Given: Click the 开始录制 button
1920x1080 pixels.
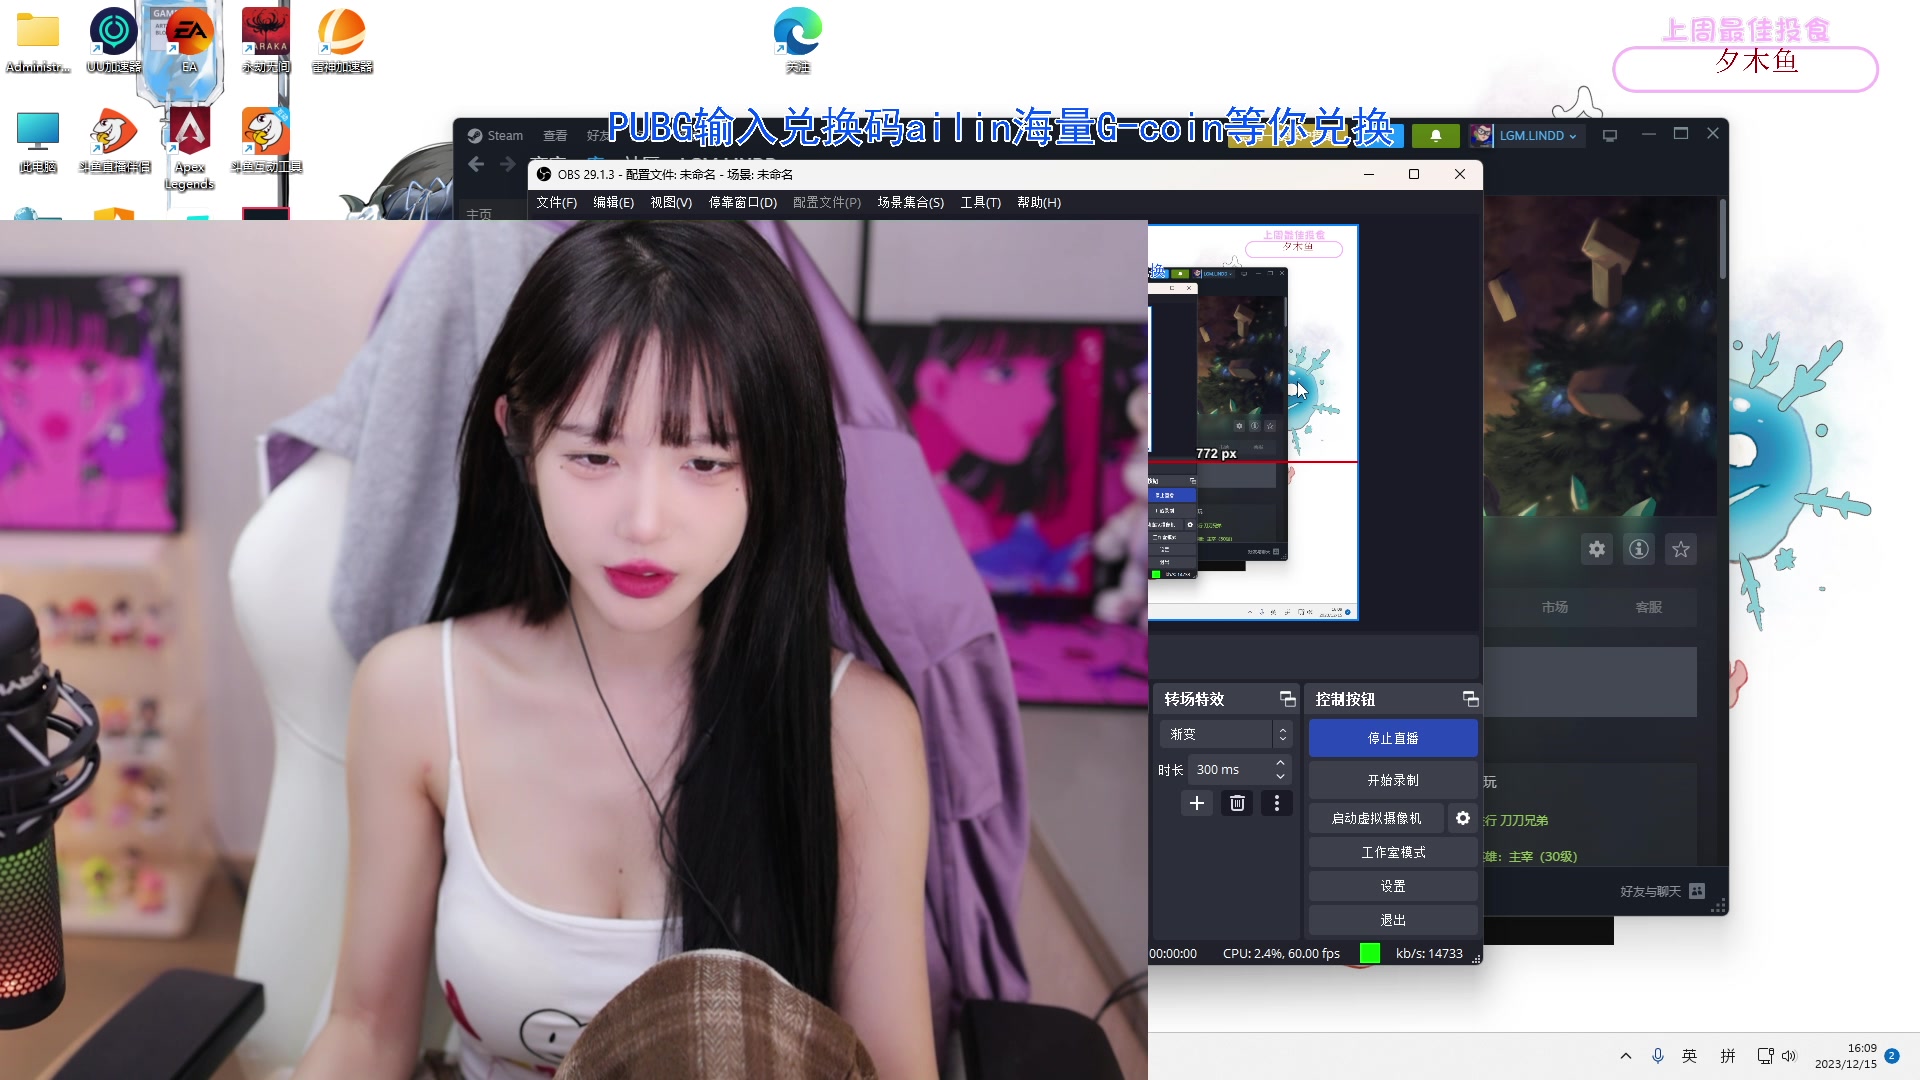Looking at the screenshot, I should click(1393, 780).
